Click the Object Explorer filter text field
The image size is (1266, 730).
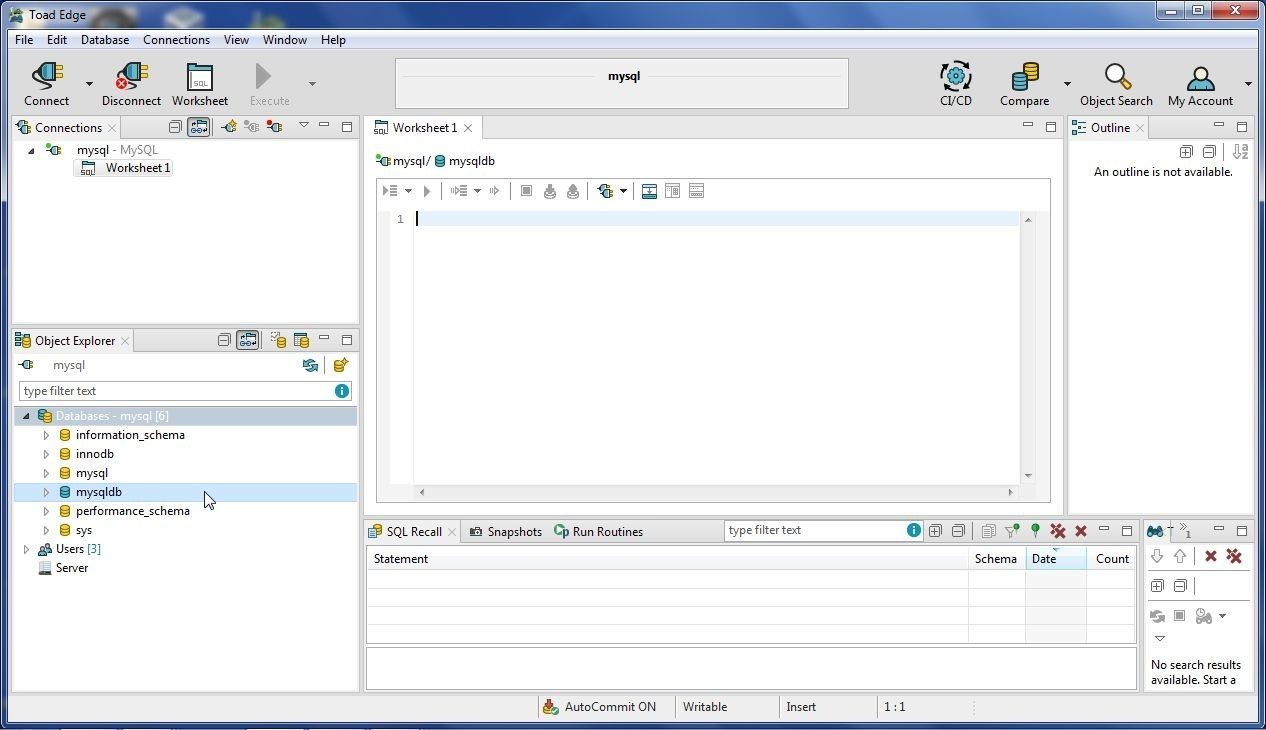tap(176, 391)
